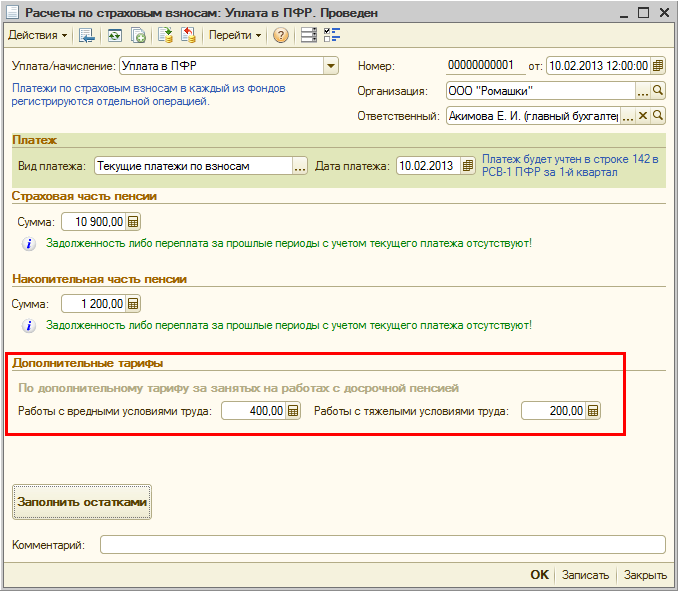Open calculator for Накопительная часть сумма
The image size is (678, 591).
[x=133, y=304]
